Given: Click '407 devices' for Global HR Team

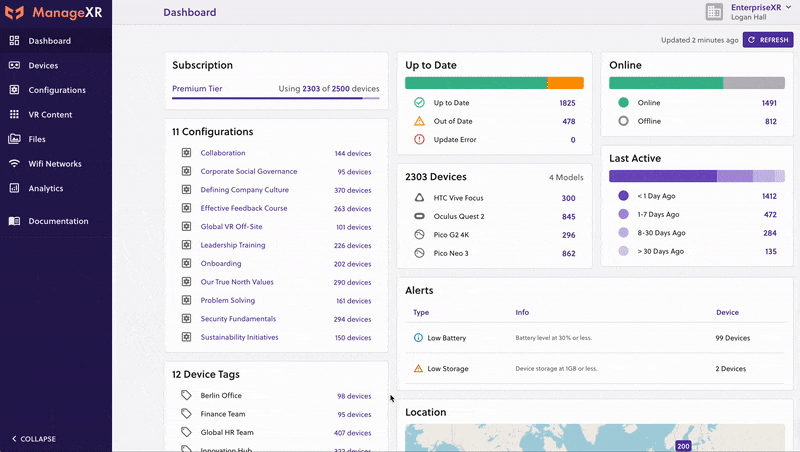Looking at the screenshot, I should [353, 433].
